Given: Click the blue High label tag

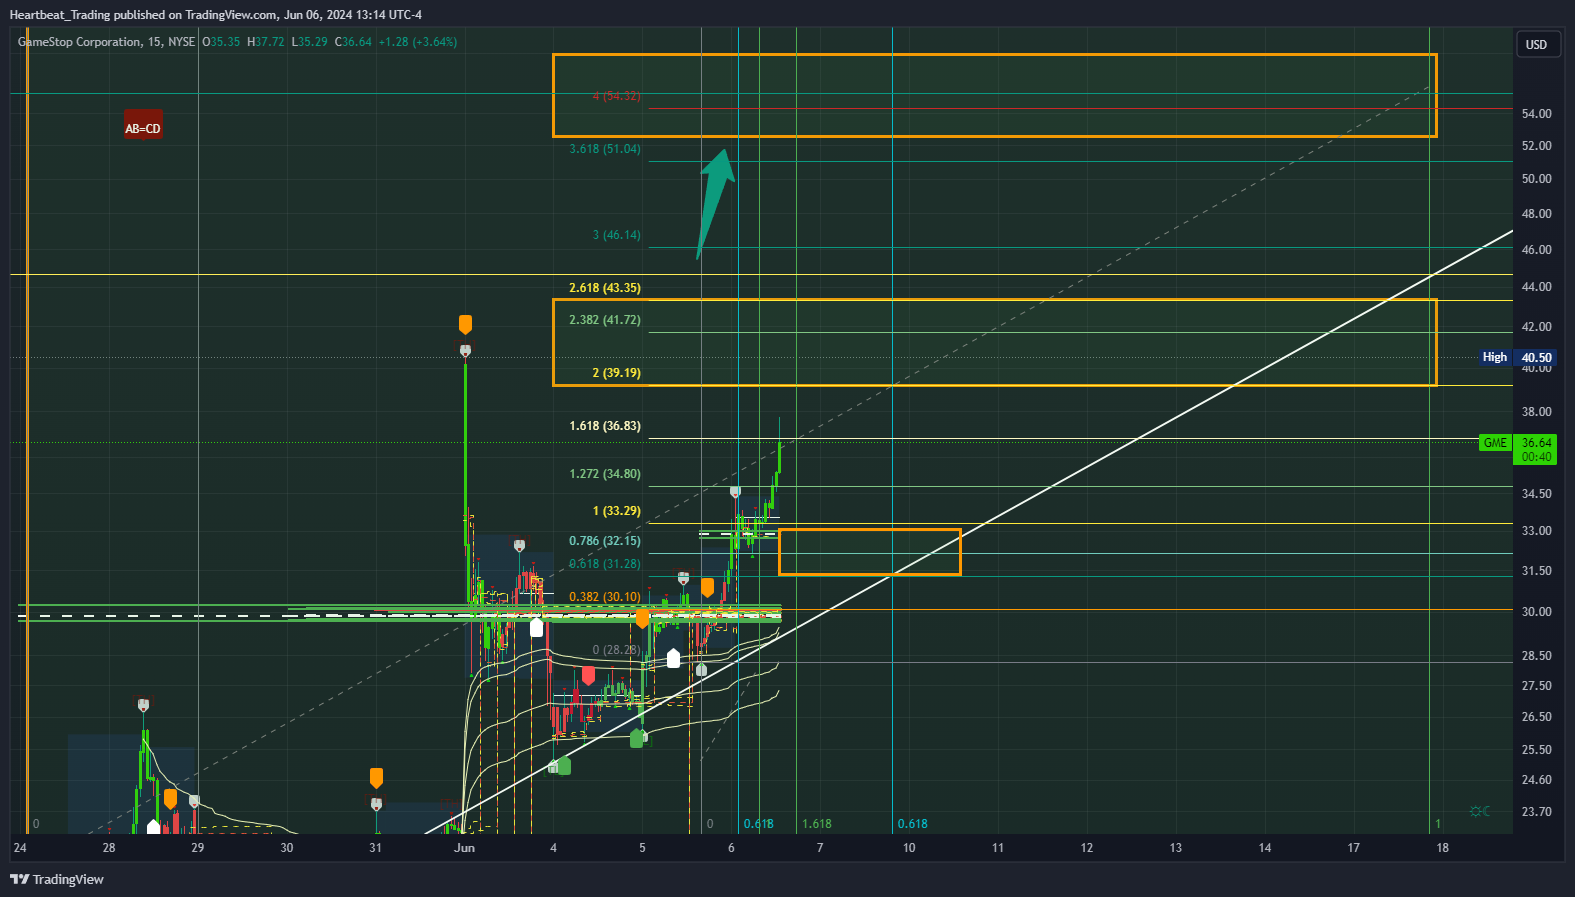Looking at the screenshot, I should [x=1495, y=357].
